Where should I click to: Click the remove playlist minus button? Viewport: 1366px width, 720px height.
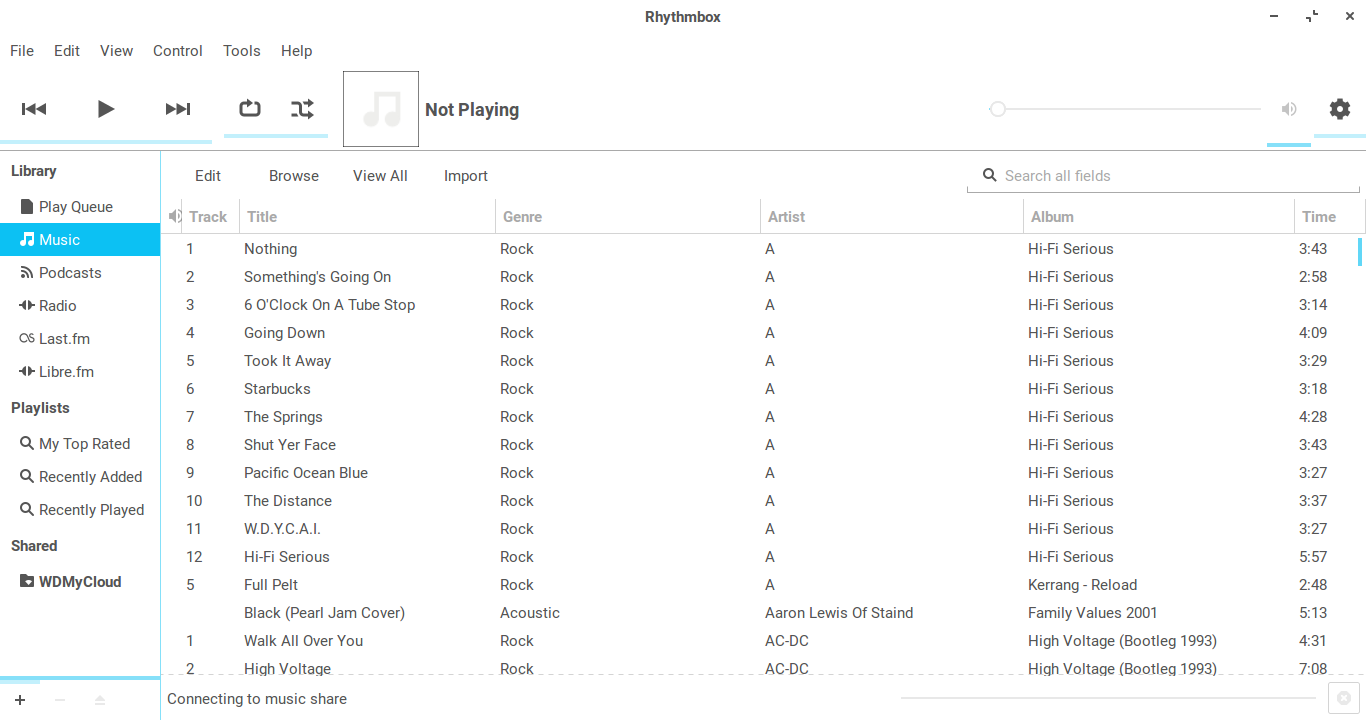point(60,700)
